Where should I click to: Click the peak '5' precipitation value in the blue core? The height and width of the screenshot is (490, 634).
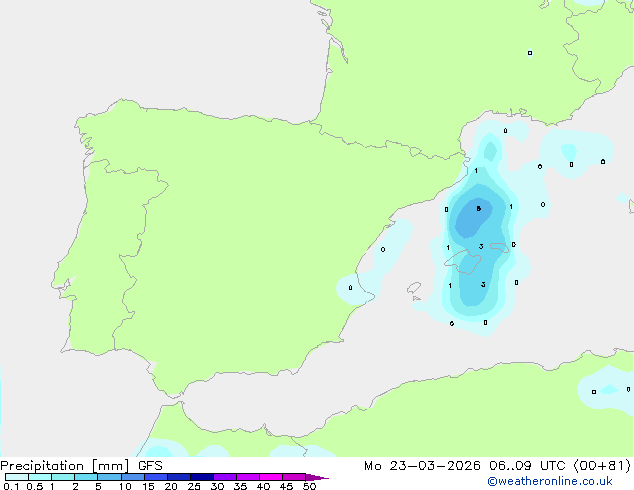point(479,209)
